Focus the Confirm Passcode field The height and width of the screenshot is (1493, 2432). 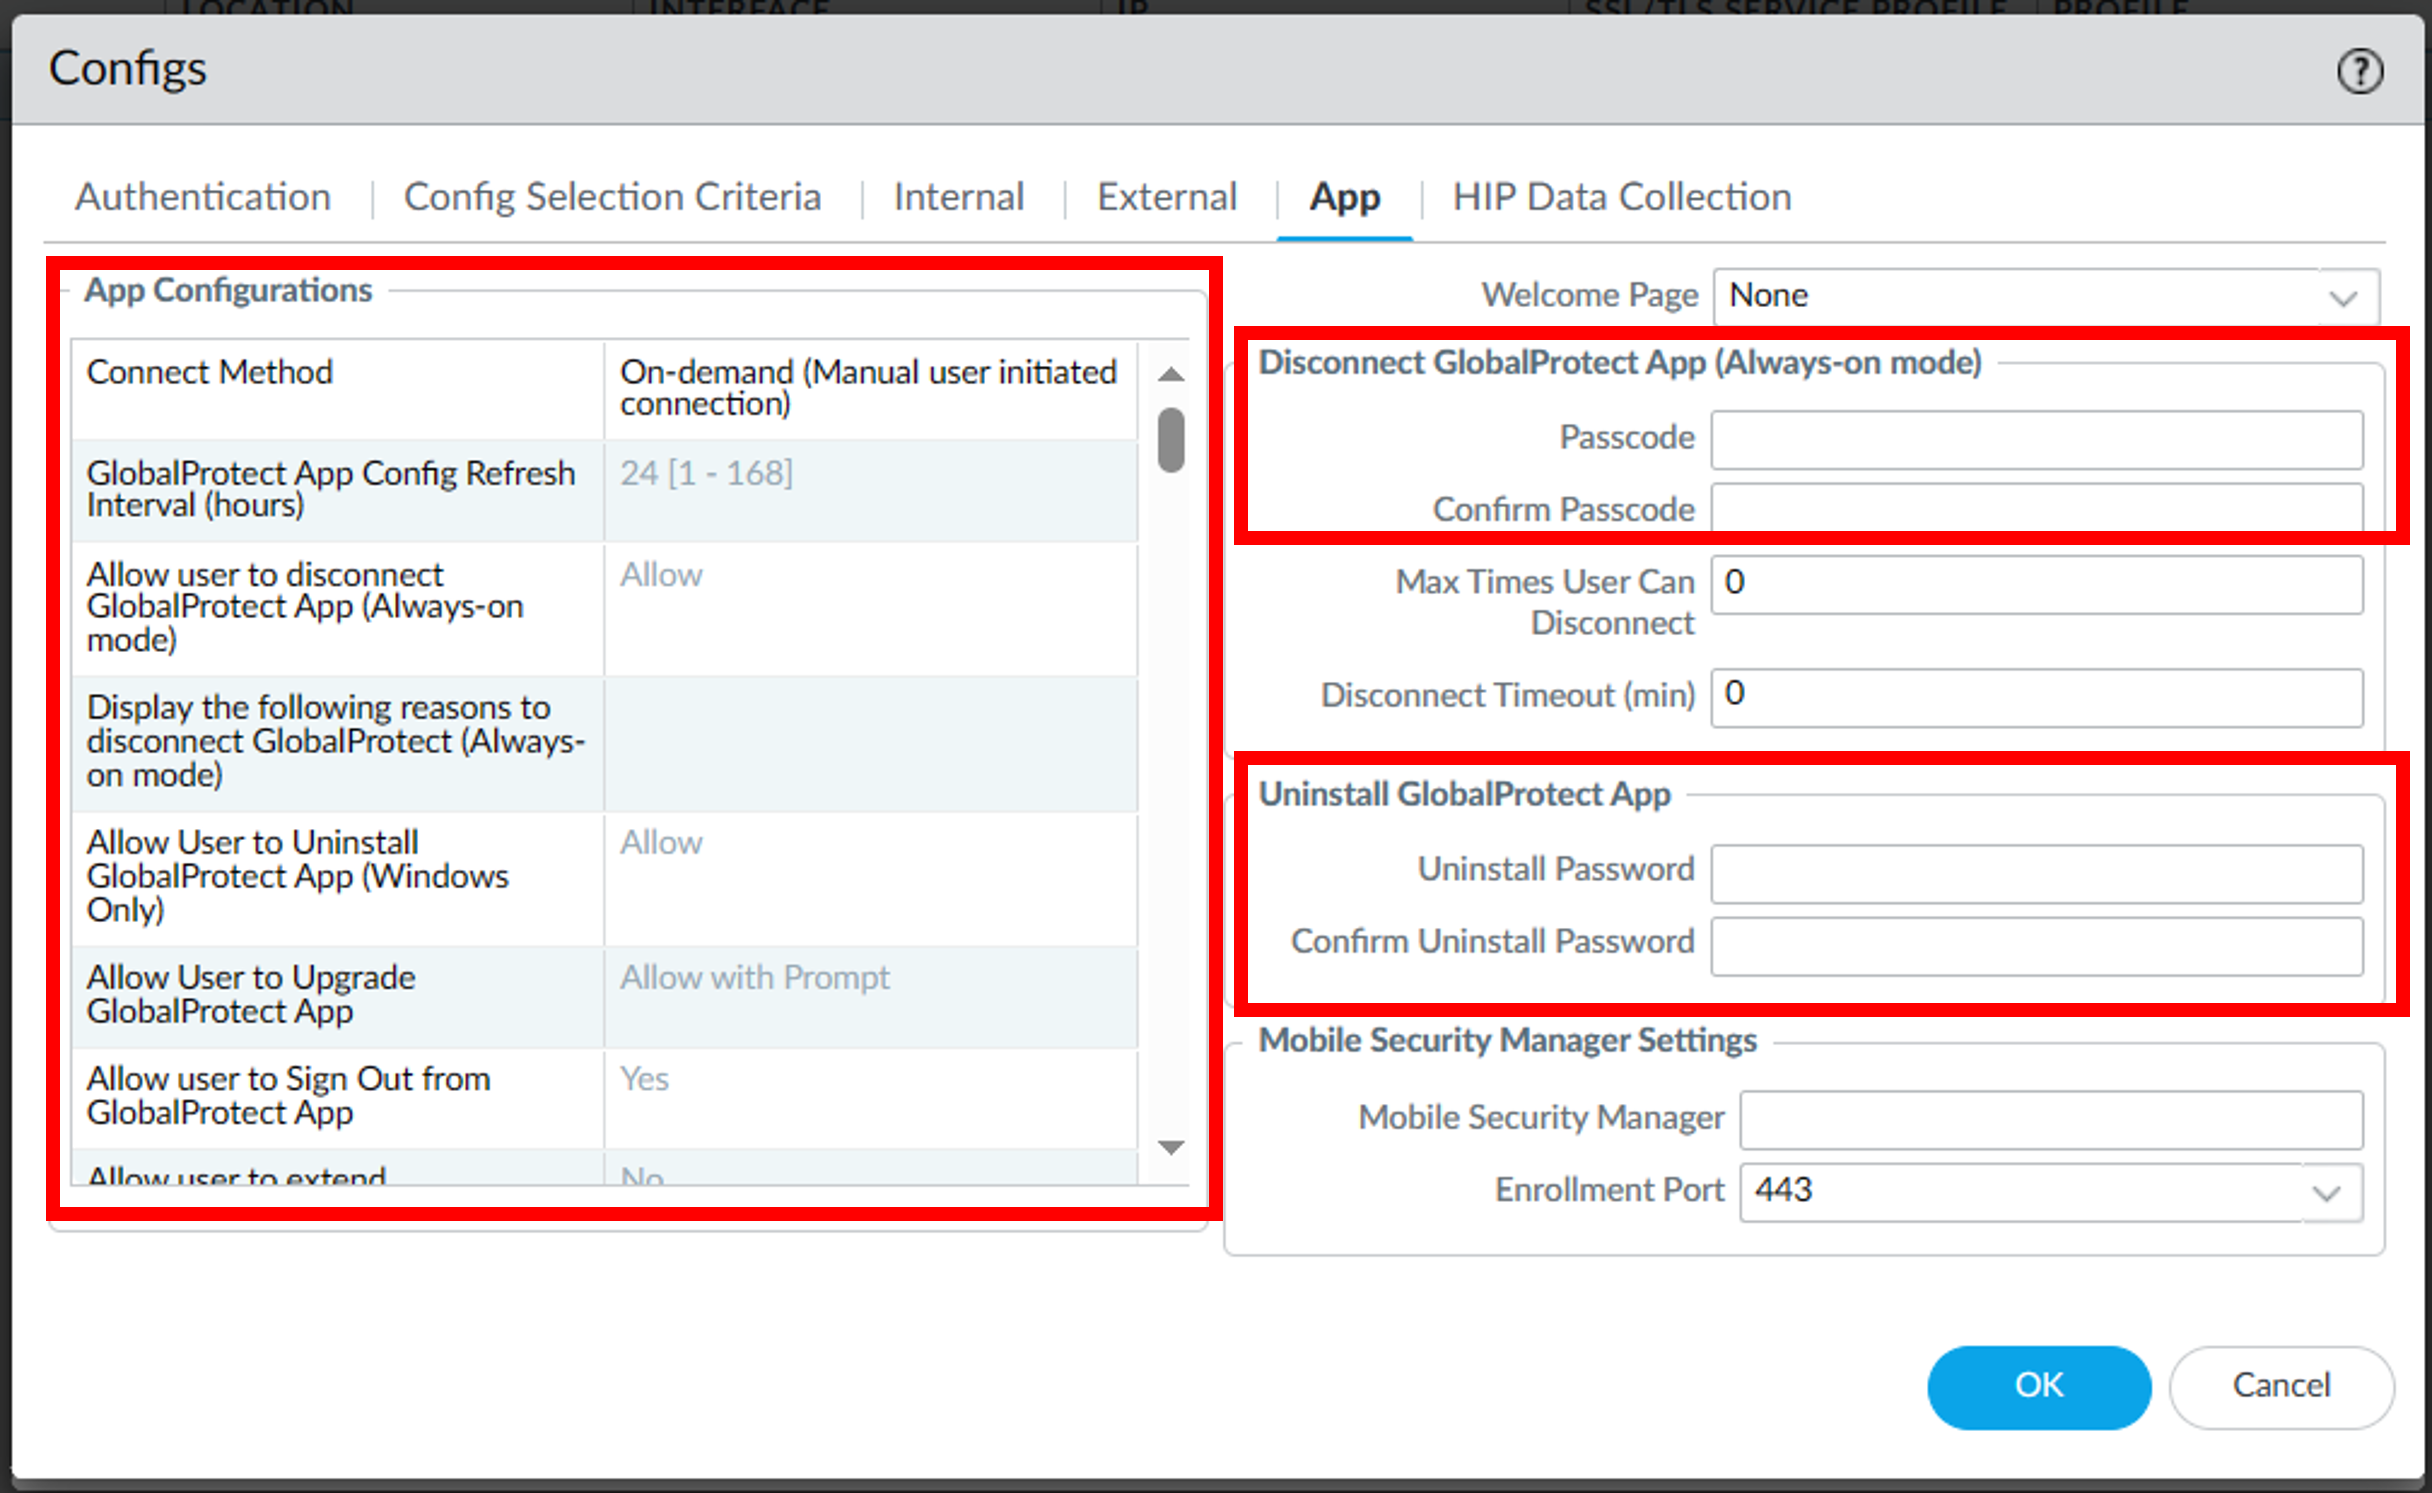pos(2036,508)
